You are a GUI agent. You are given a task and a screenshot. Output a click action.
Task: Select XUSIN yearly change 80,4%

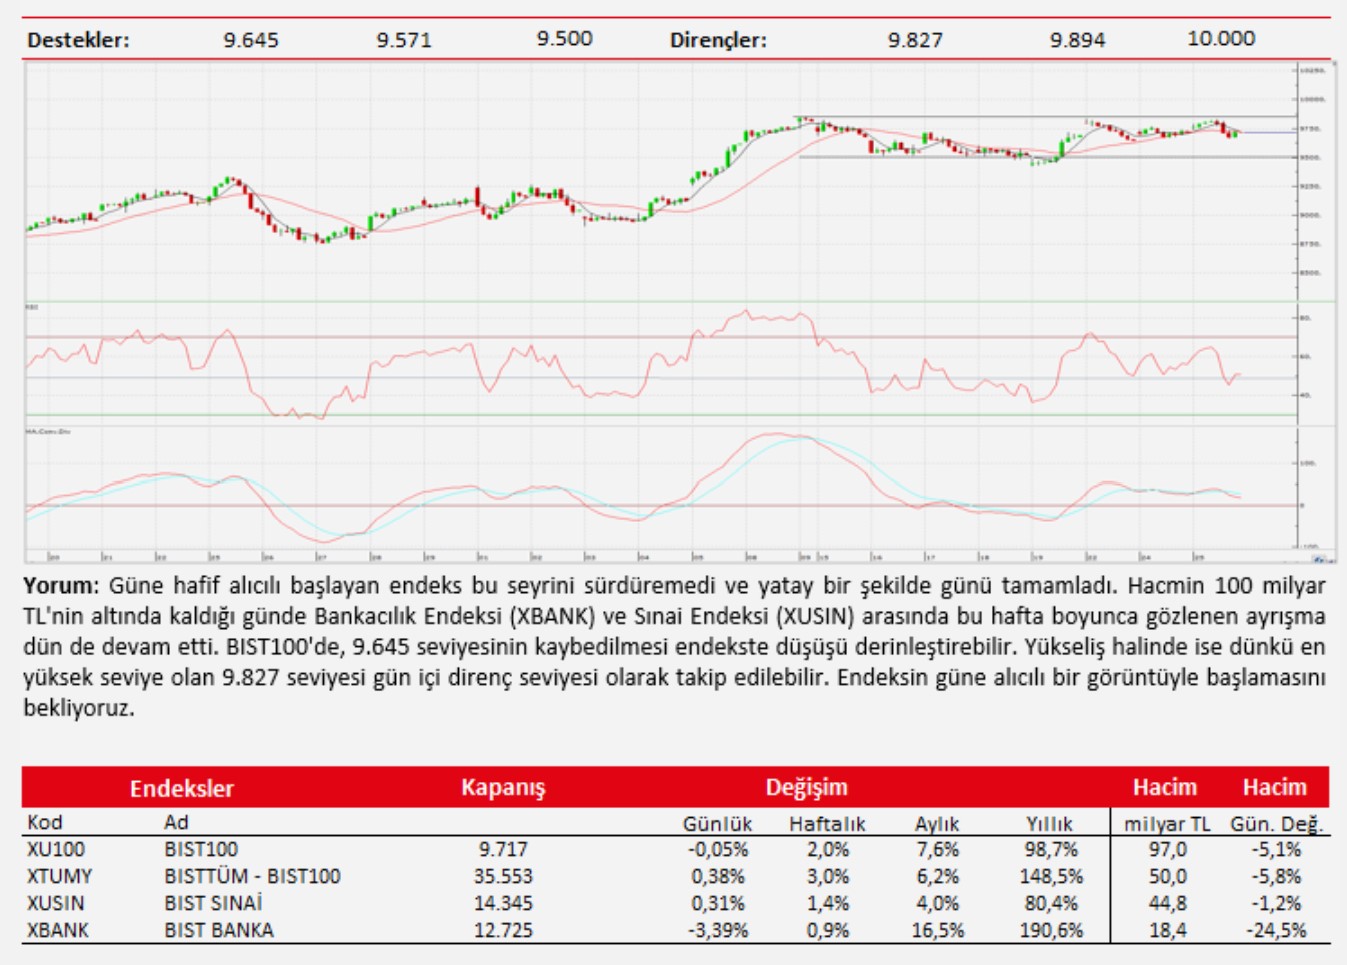click(x=1051, y=903)
